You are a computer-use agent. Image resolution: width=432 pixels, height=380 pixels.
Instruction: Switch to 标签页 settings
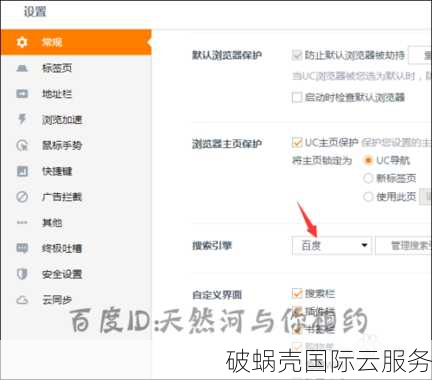pyautogui.click(x=76, y=68)
